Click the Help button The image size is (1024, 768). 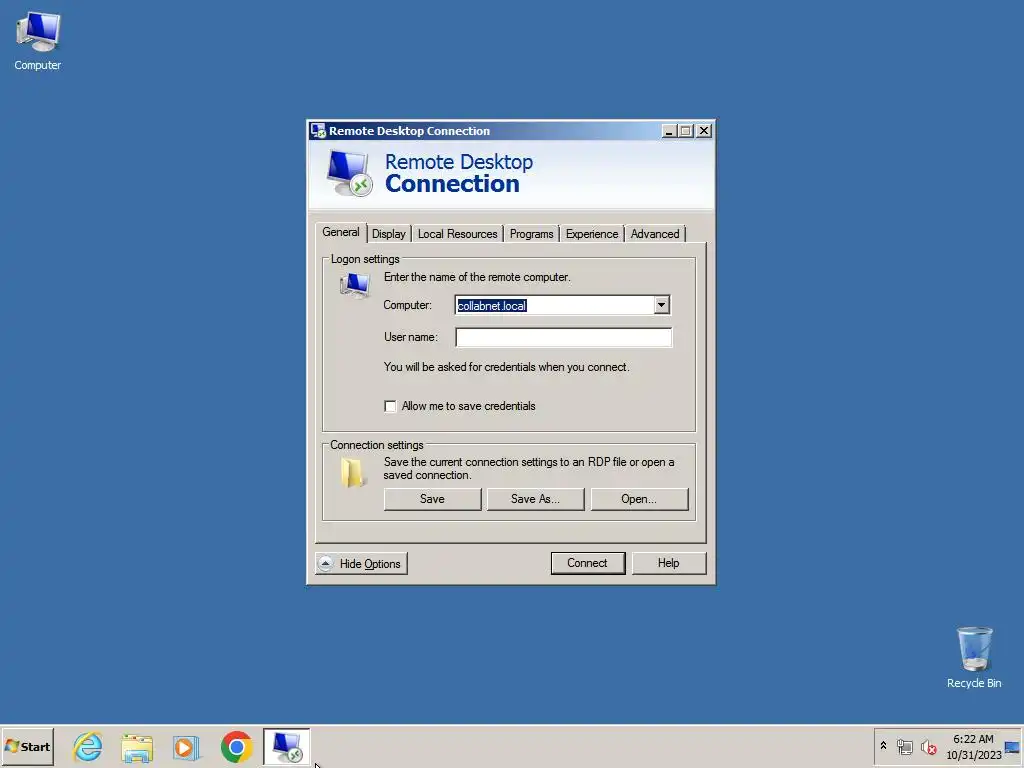pyautogui.click(x=668, y=563)
